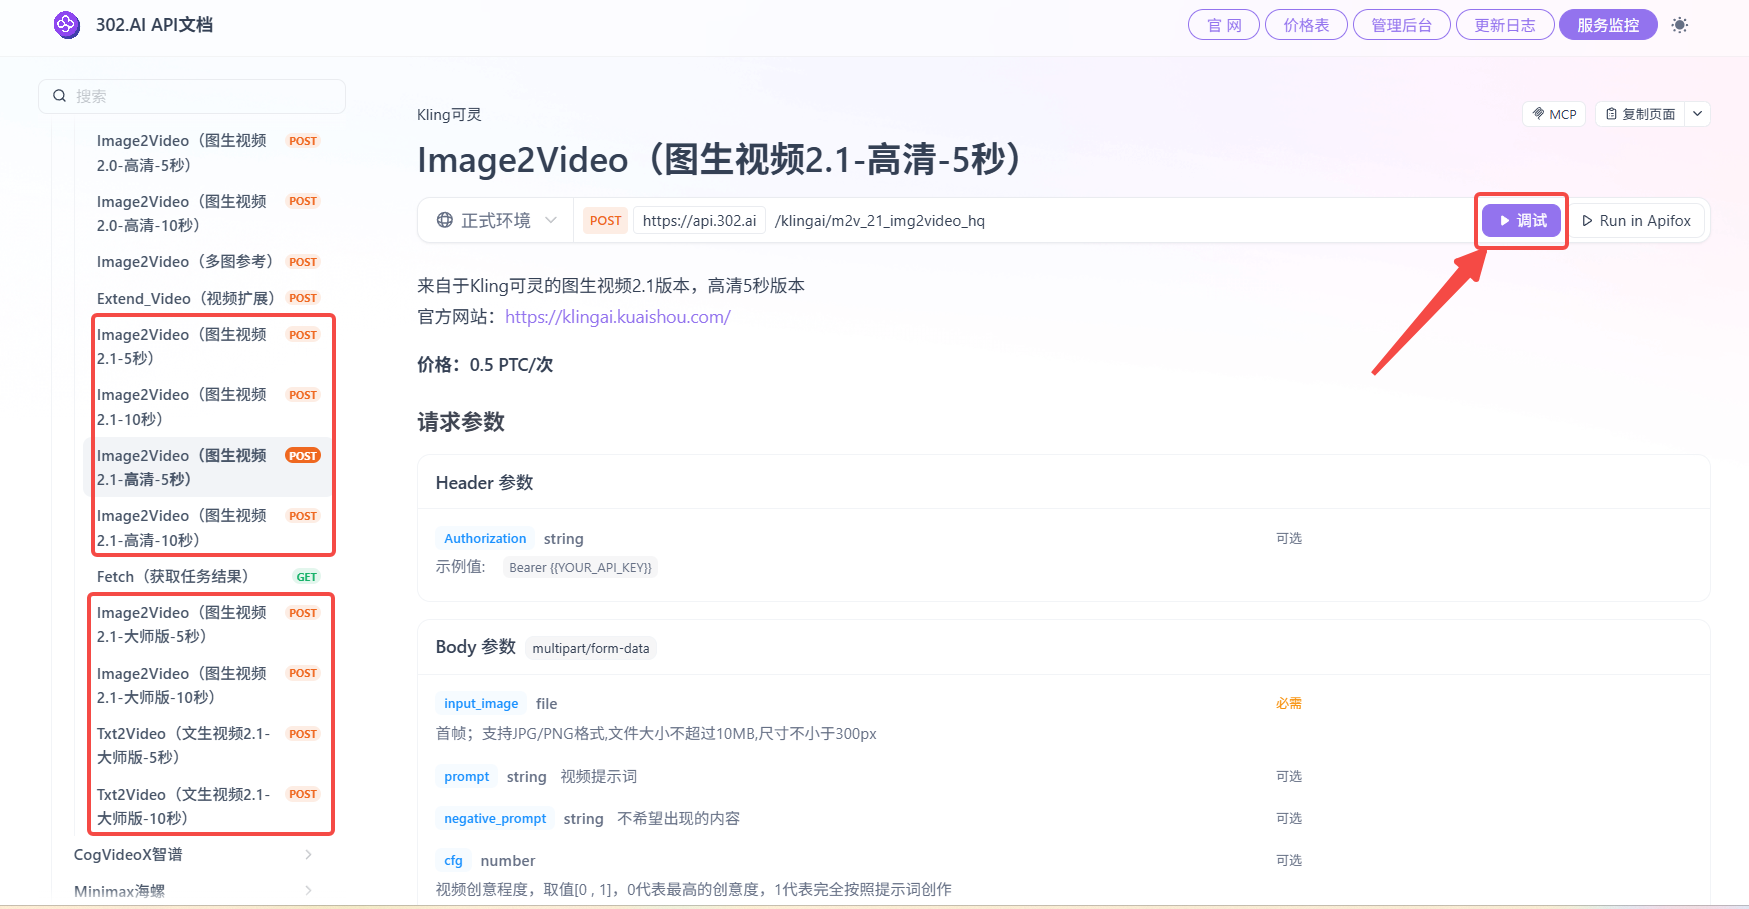The width and height of the screenshot is (1749, 909).
Task: Click the Authorization header parameter name
Action: click(485, 538)
